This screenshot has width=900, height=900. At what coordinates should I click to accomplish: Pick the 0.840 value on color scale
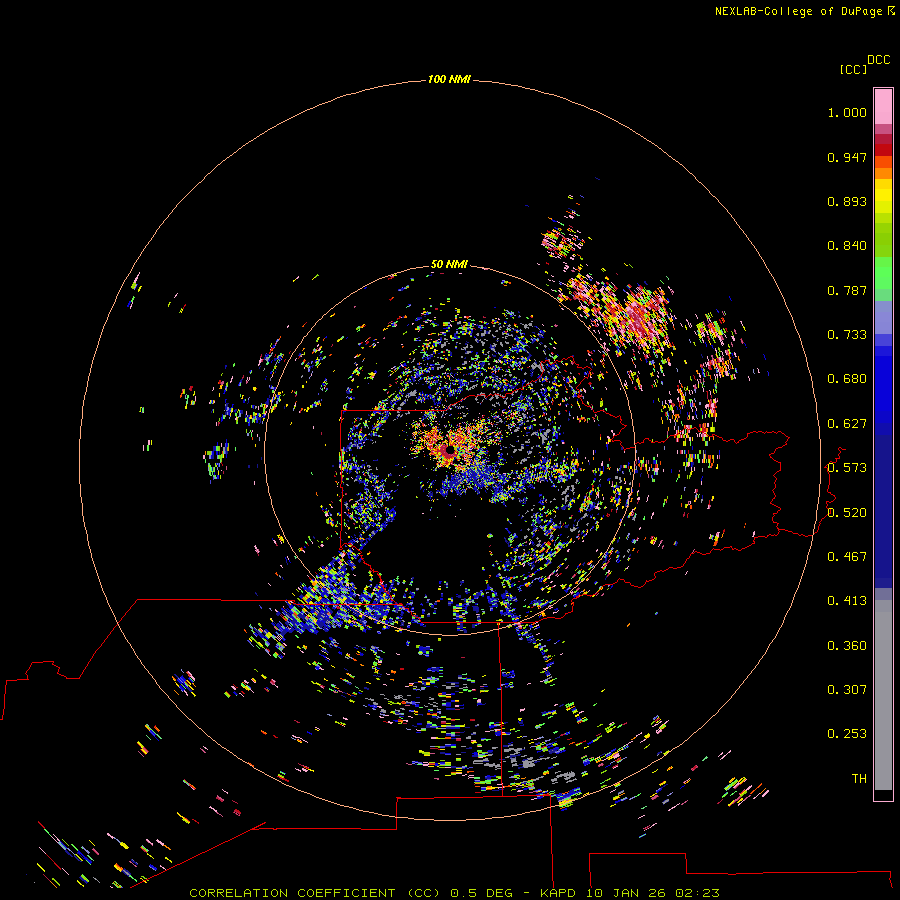847,246
